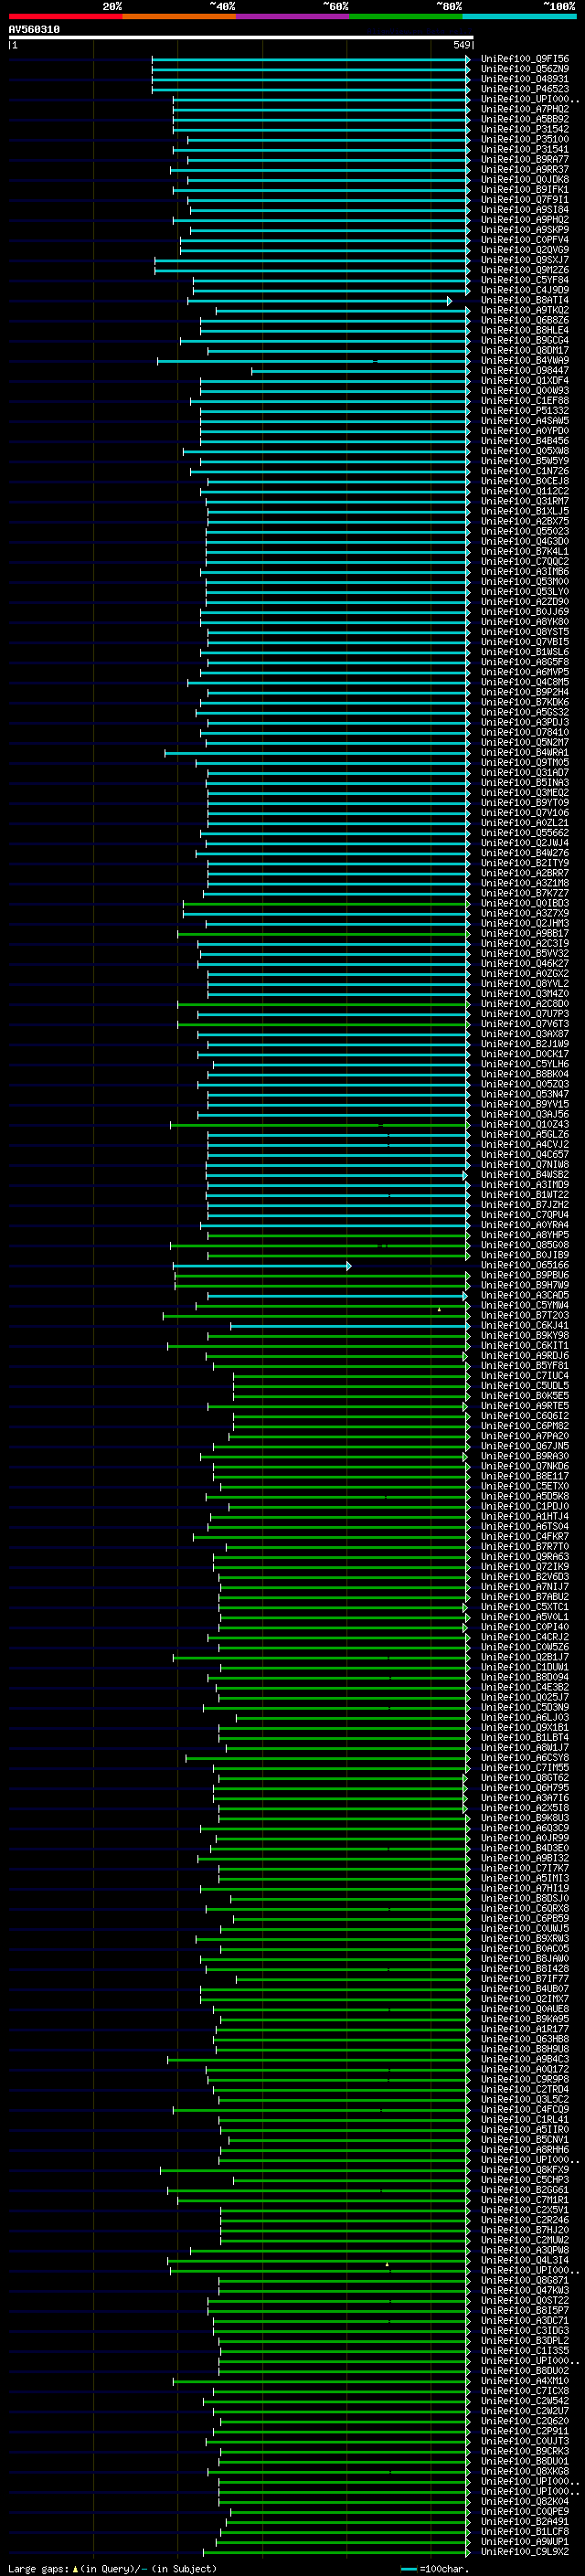585x2576 pixels.
Task: Click hit label UniRef100_A7NIJ7
Action: click(x=524, y=1588)
